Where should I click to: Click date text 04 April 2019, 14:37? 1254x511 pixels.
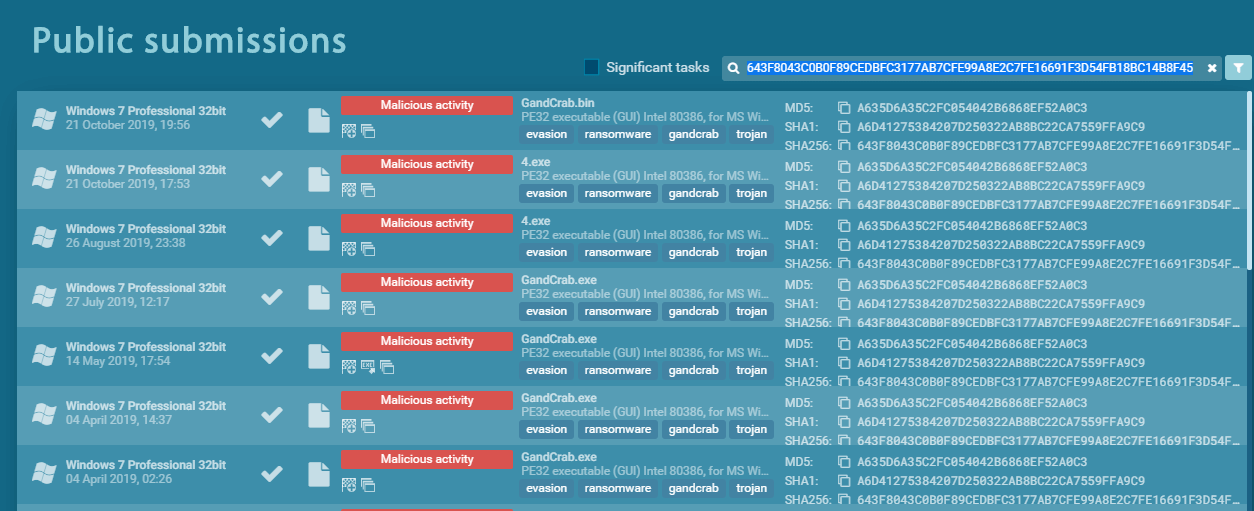pyautogui.click(x=119, y=421)
